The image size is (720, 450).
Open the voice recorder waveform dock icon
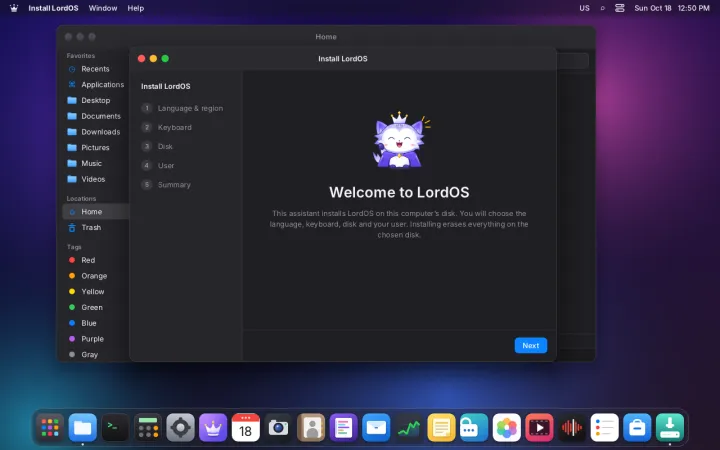(x=572, y=428)
